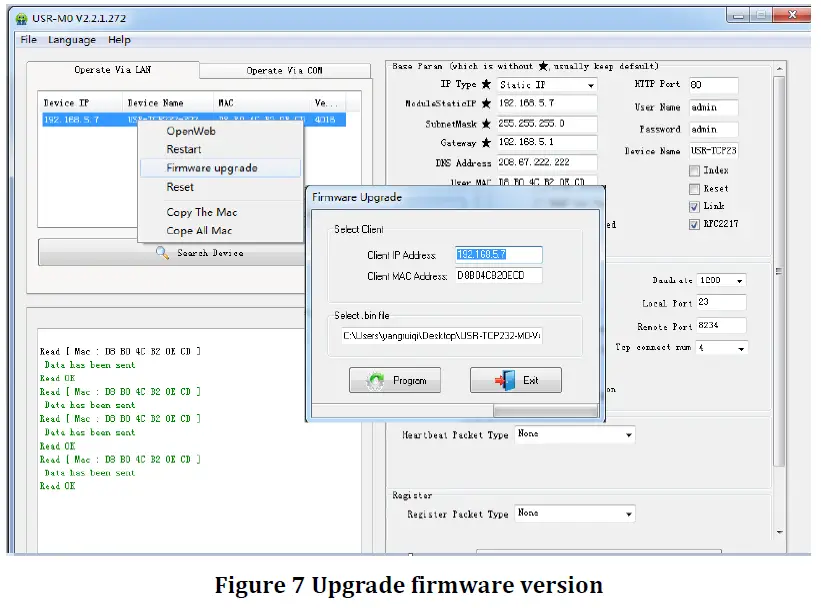Toggle the Reset checkbox
Screen dimensions: 821x608
(x=694, y=189)
